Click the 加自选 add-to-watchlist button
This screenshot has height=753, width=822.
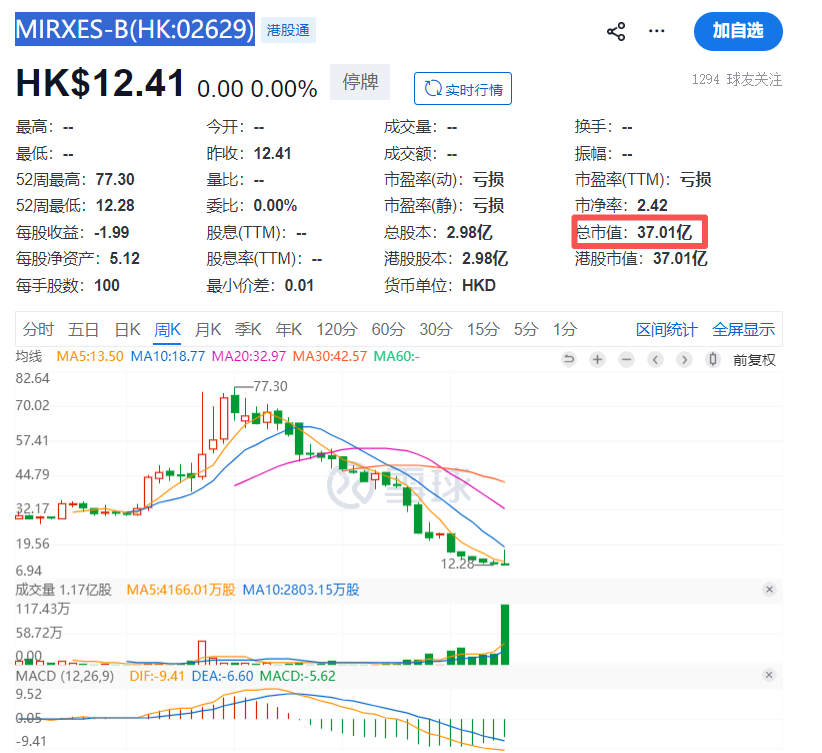pyautogui.click(x=737, y=31)
